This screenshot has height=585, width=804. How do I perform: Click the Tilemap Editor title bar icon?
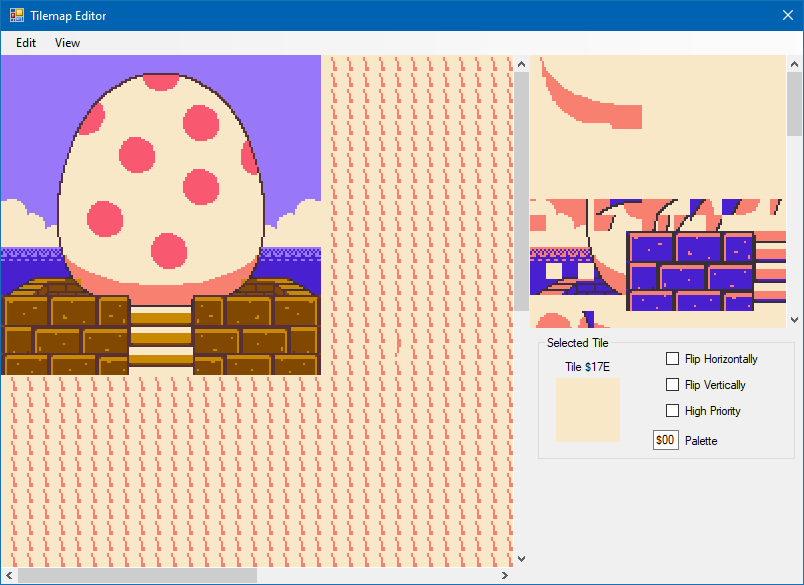(17, 15)
